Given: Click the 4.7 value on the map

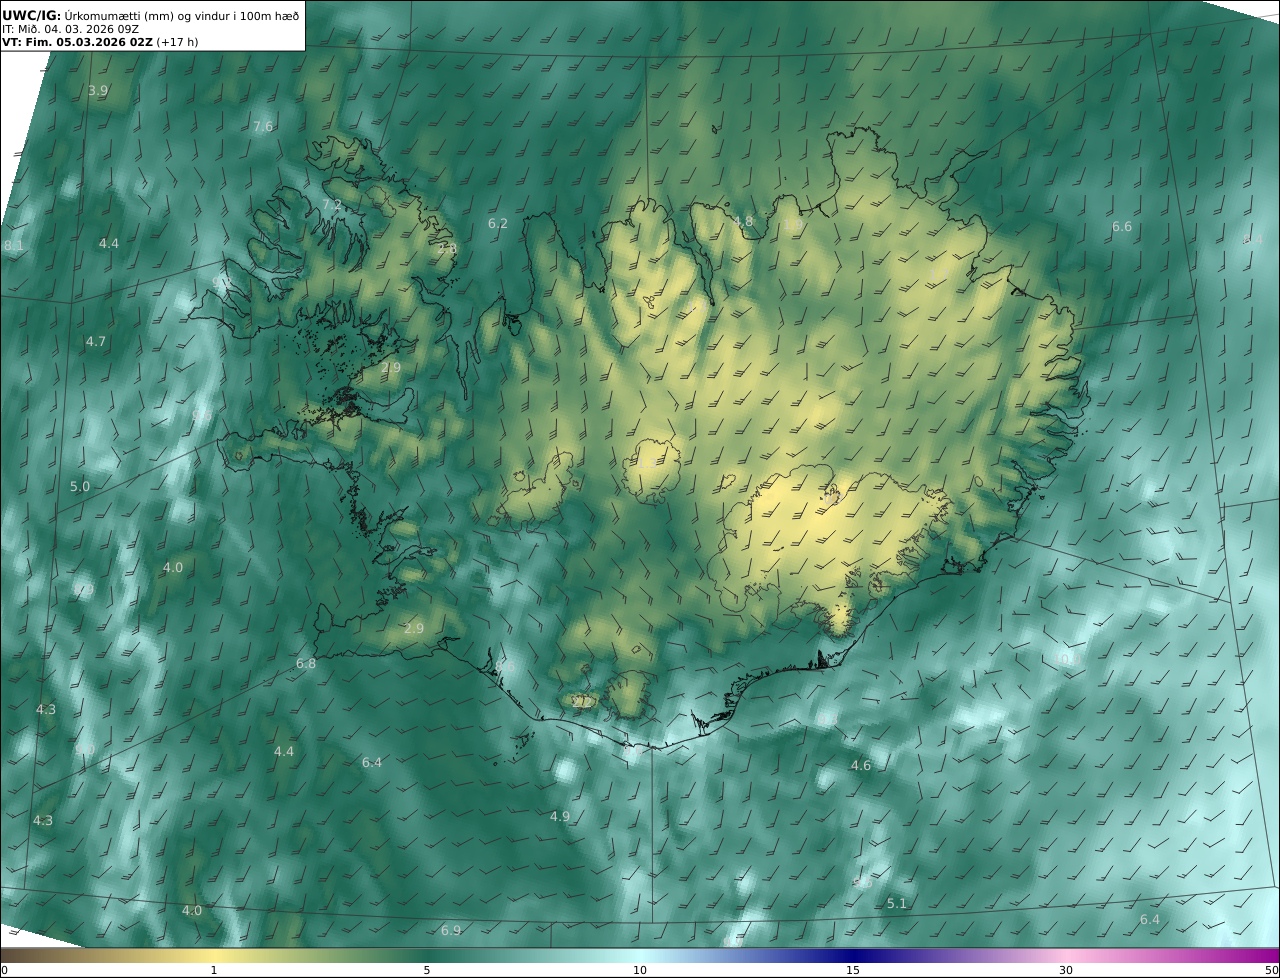Looking at the screenshot, I should click(x=95, y=341).
